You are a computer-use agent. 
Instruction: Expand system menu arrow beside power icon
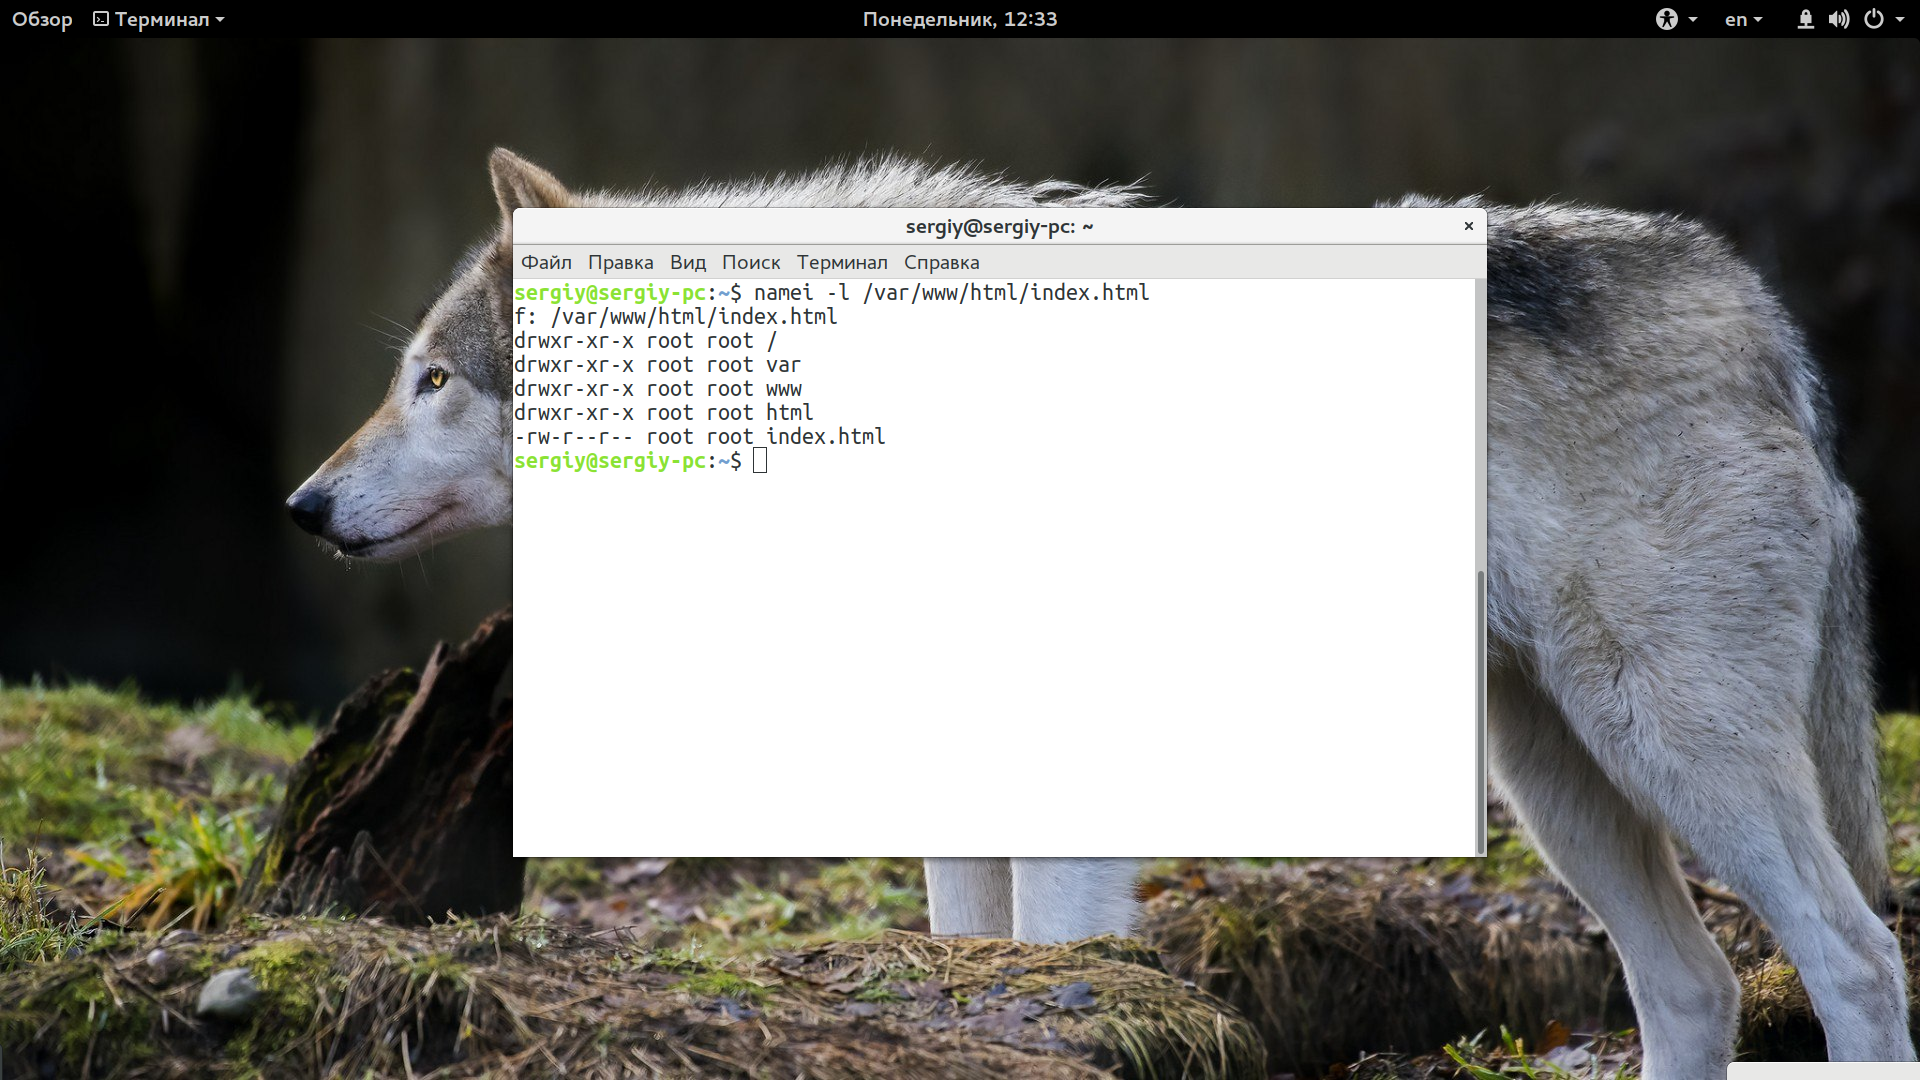pos(1900,20)
